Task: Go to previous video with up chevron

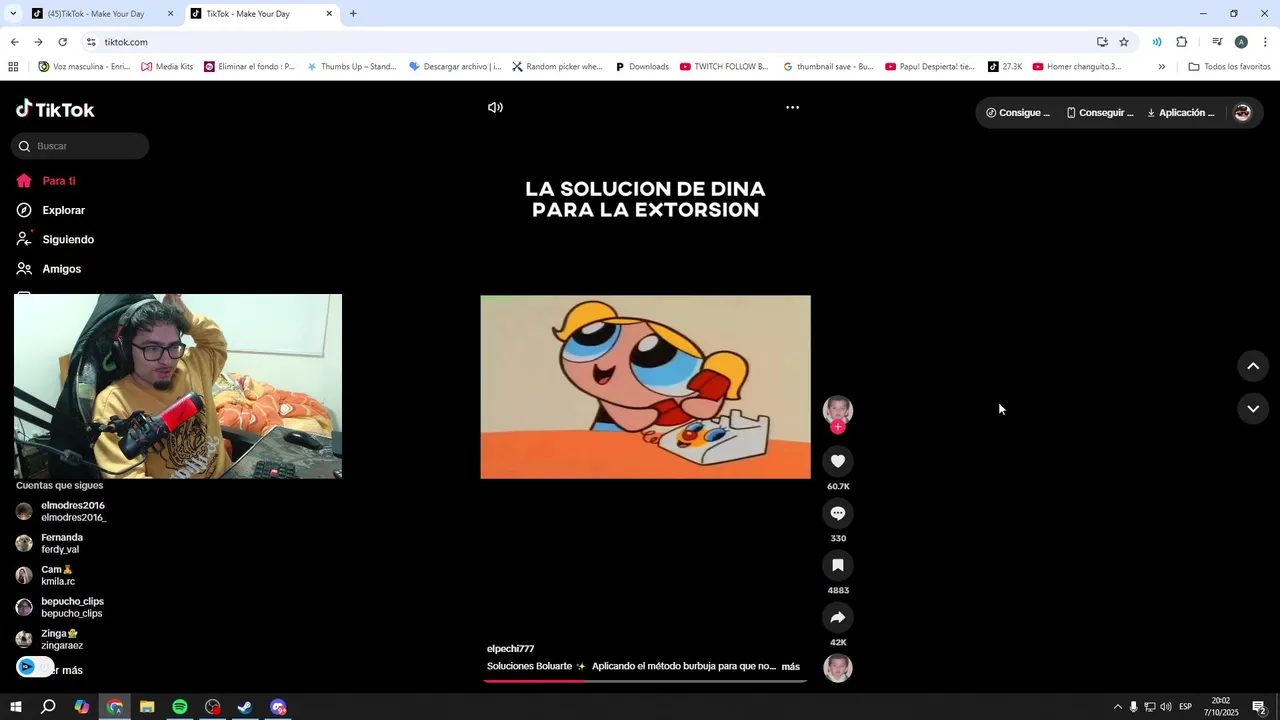Action: (1253, 366)
